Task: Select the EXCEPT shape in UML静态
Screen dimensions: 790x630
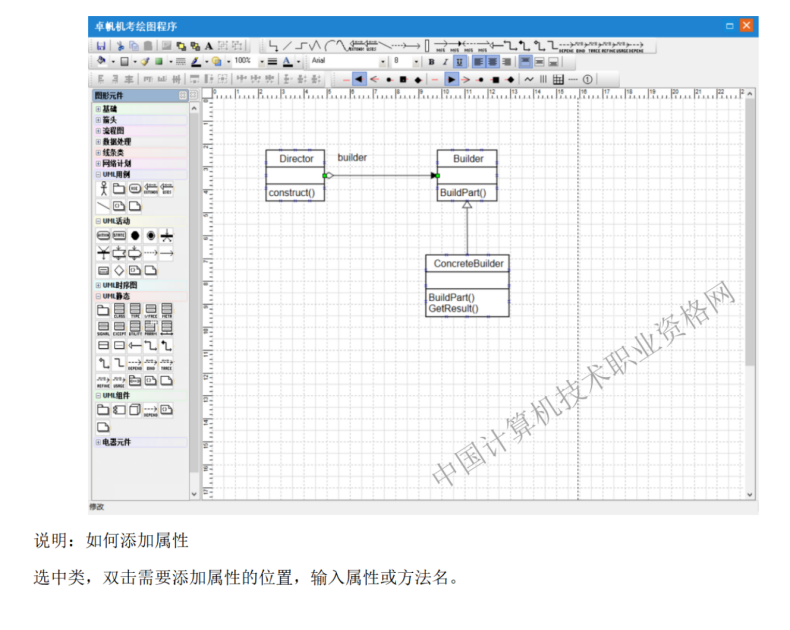Action: (x=119, y=328)
